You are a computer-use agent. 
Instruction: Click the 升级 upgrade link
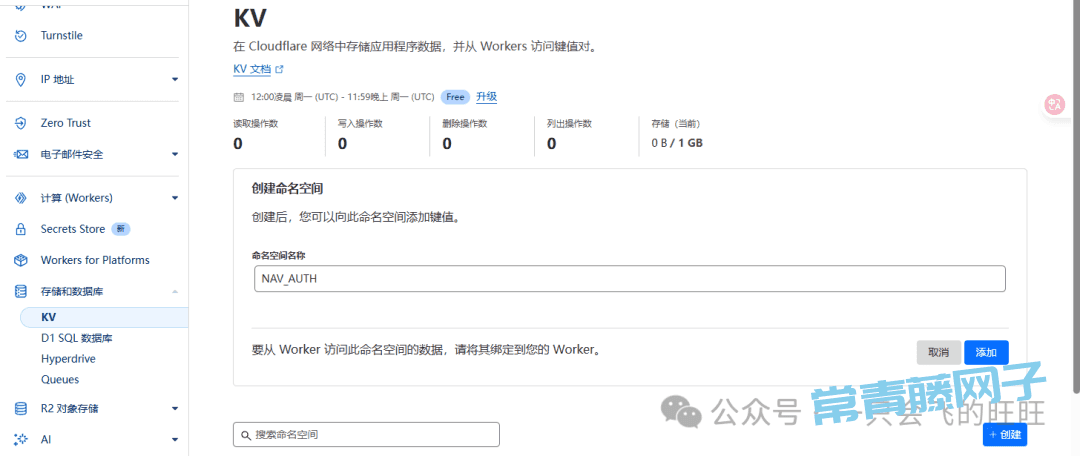pyautogui.click(x=487, y=97)
